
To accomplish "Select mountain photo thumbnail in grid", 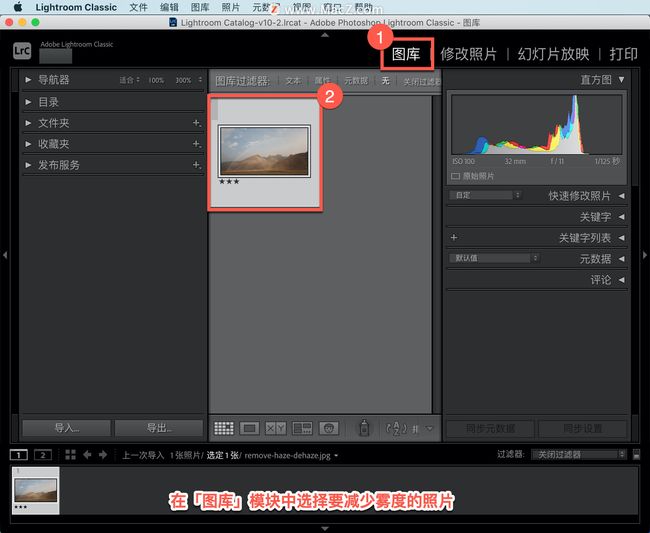I will 264,151.
